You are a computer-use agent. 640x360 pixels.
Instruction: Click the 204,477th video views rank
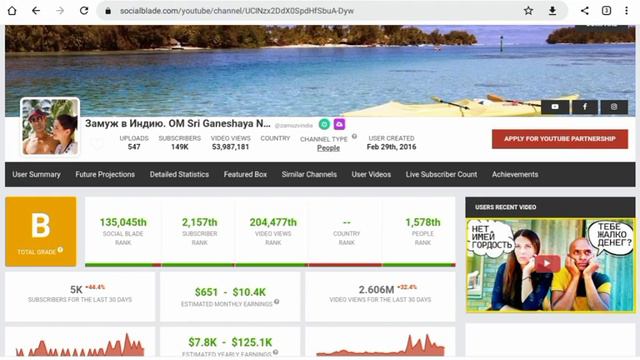[x=273, y=222]
